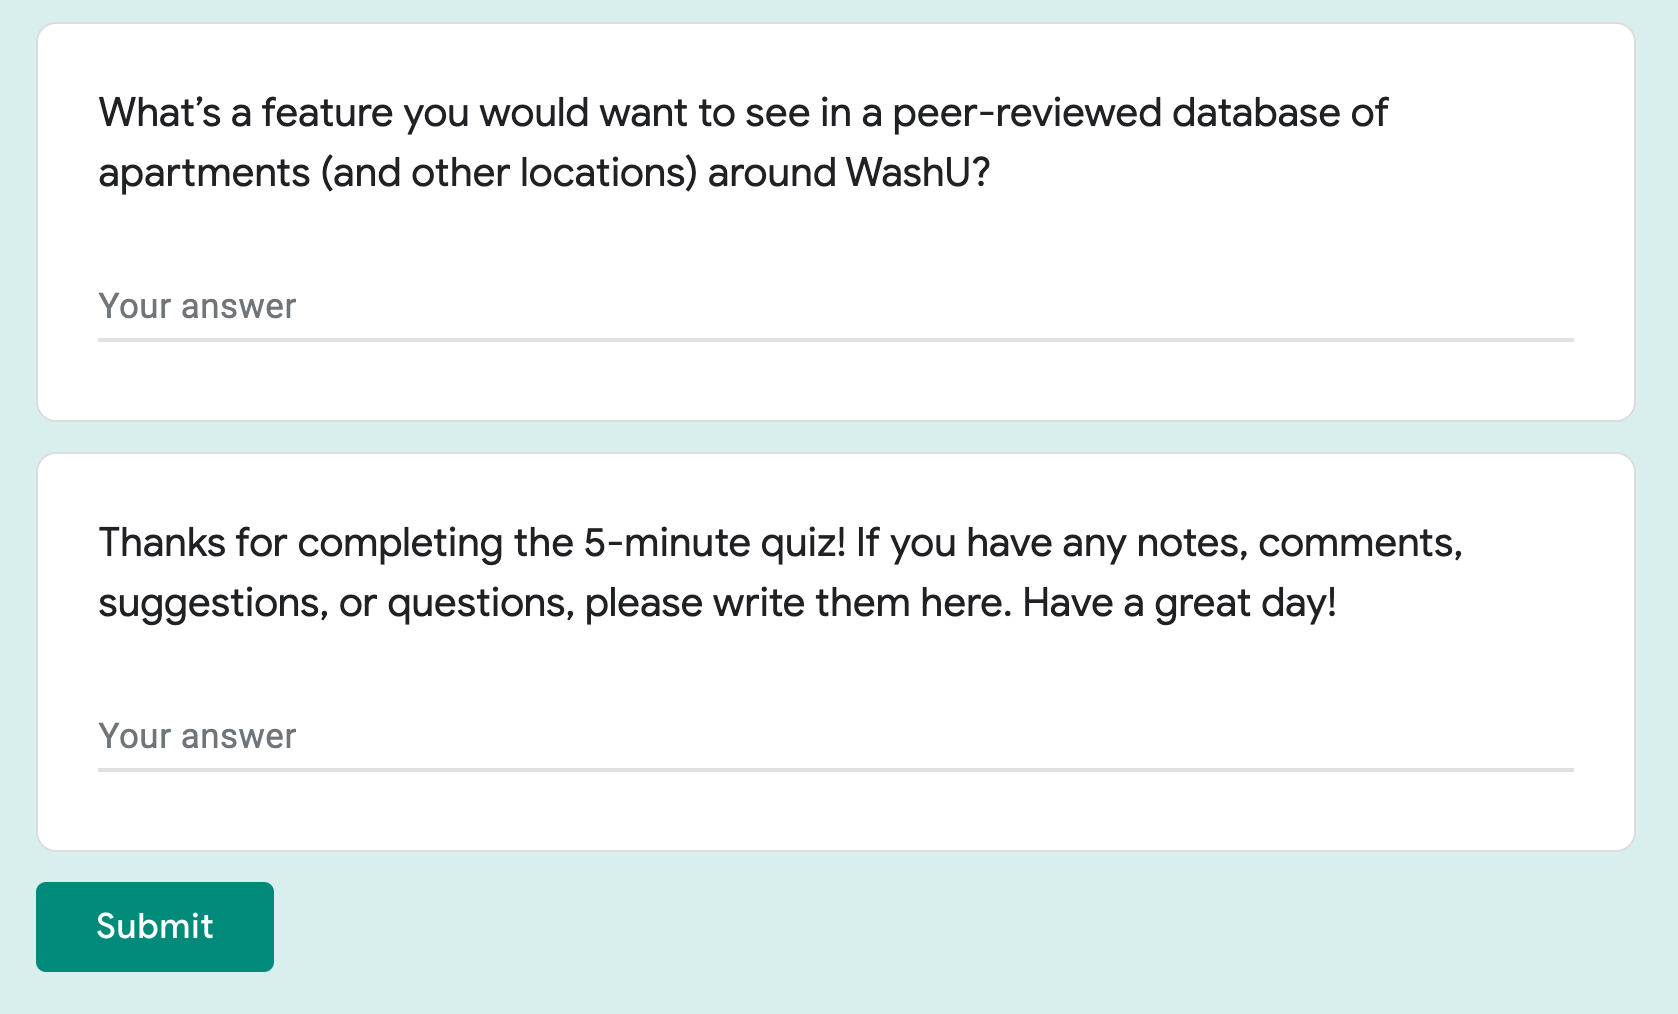Click the "Your answer" placeholder under apartments question

tap(197, 306)
